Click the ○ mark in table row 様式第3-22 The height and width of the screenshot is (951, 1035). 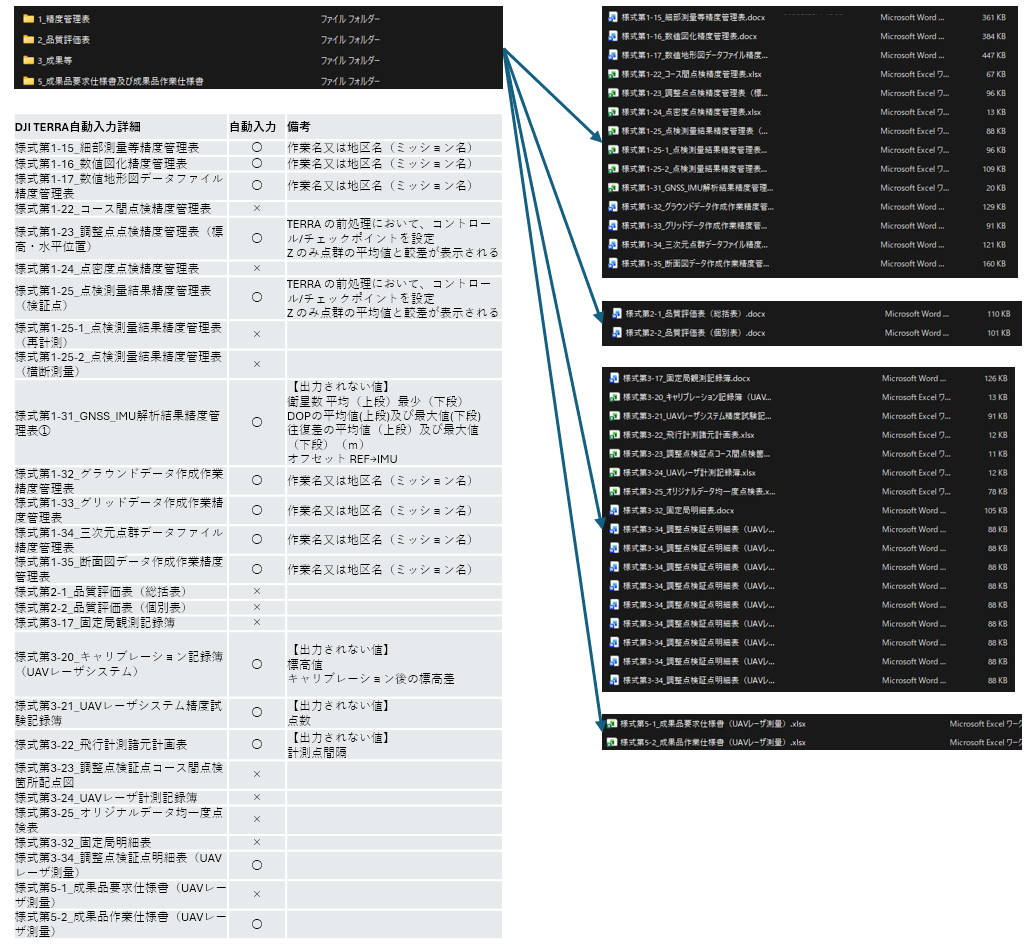[257, 744]
